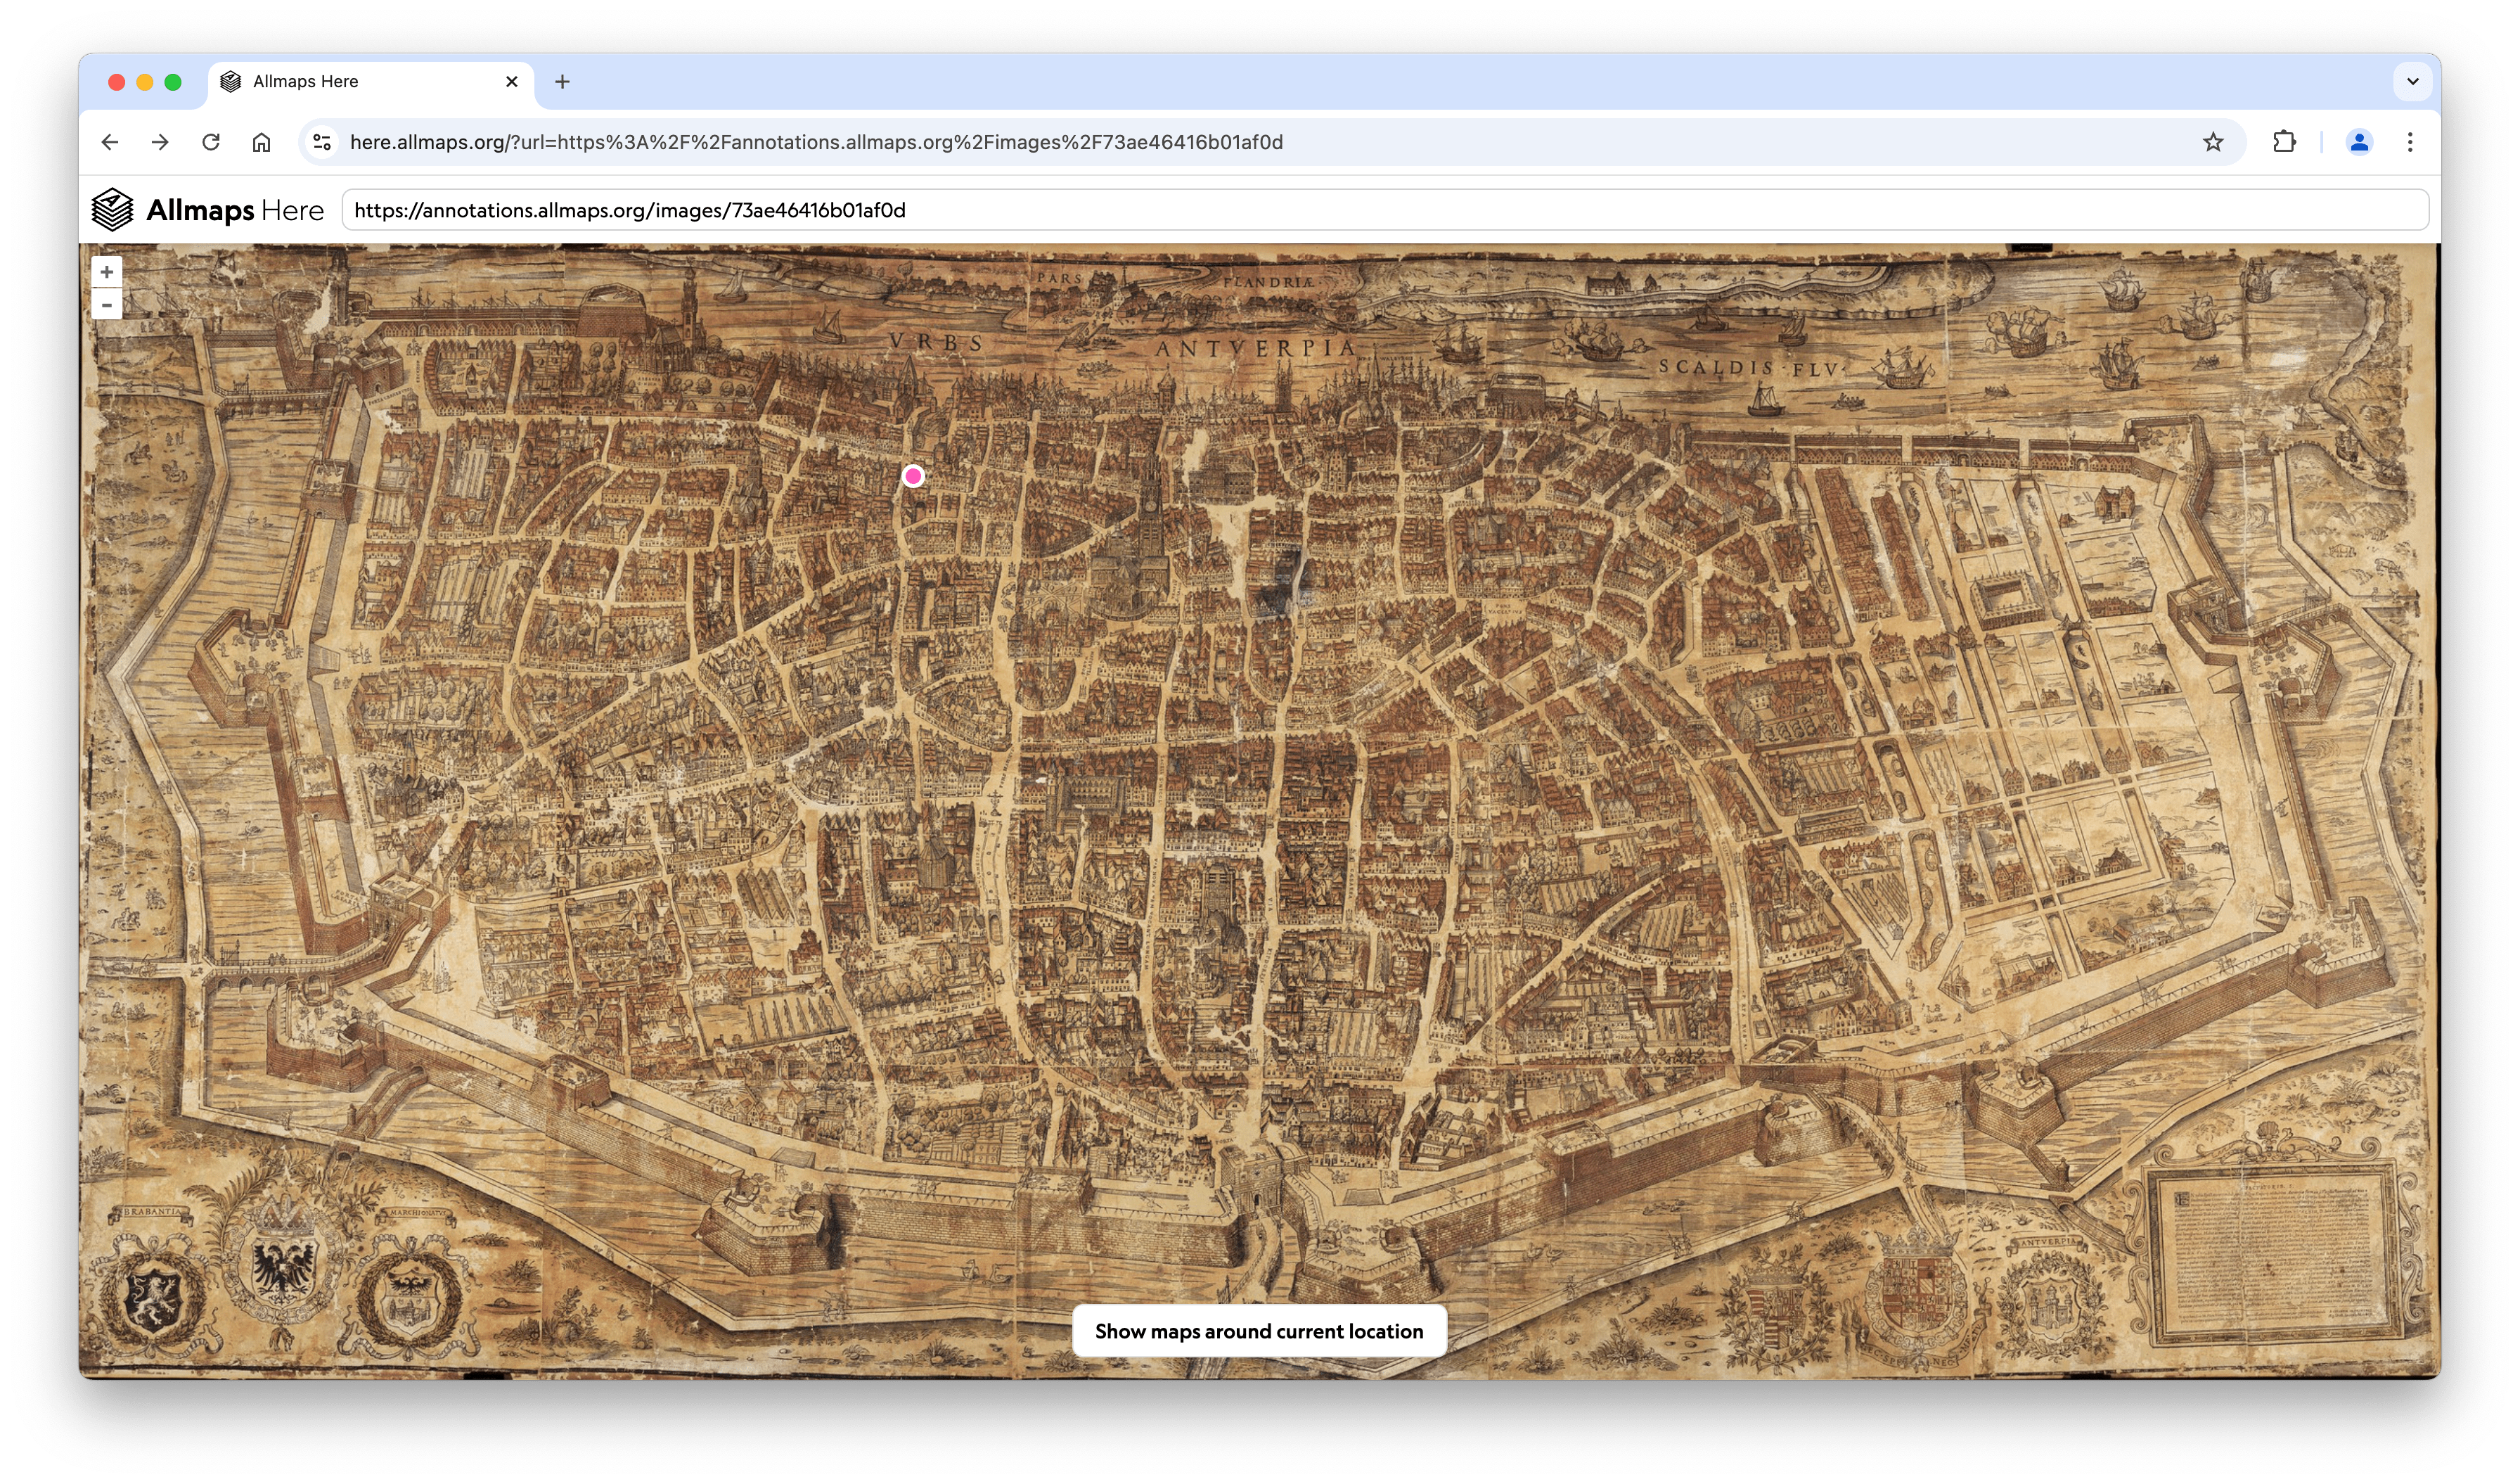Click the Allmaps logo icon
The height and width of the screenshot is (1484, 2520).
pos(112,210)
